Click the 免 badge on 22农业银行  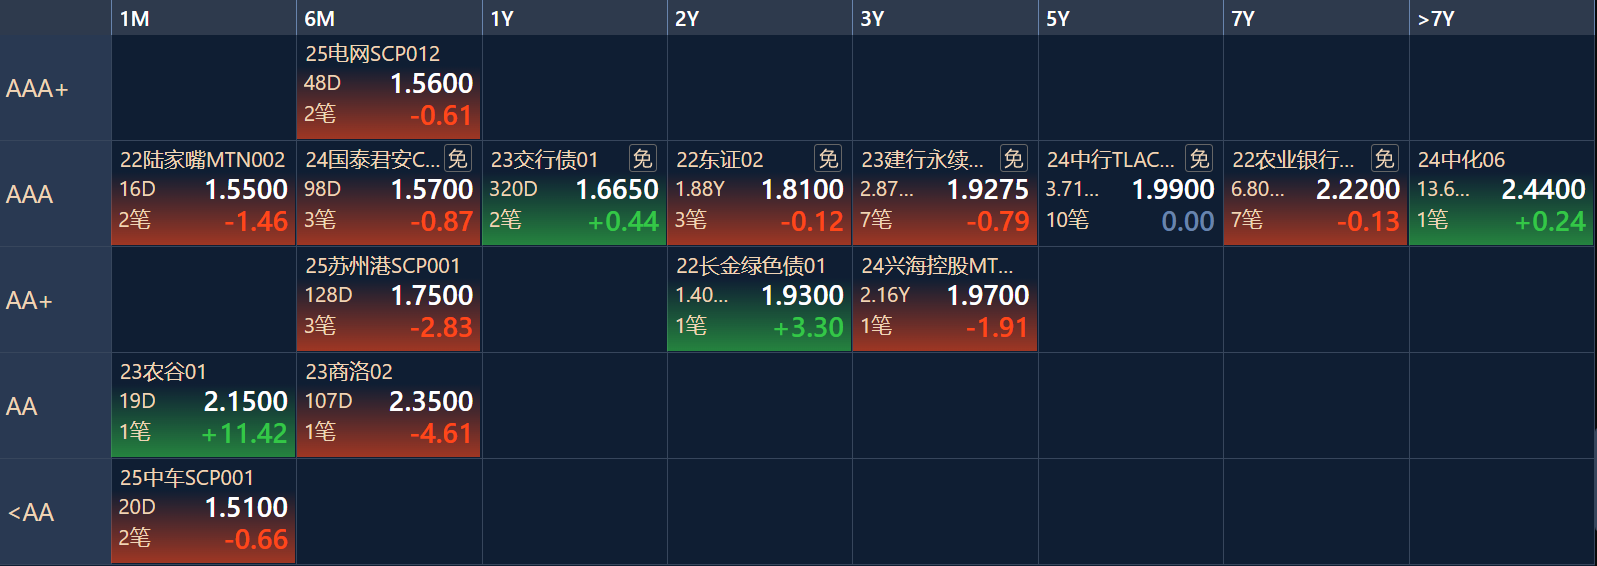coord(1384,159)
